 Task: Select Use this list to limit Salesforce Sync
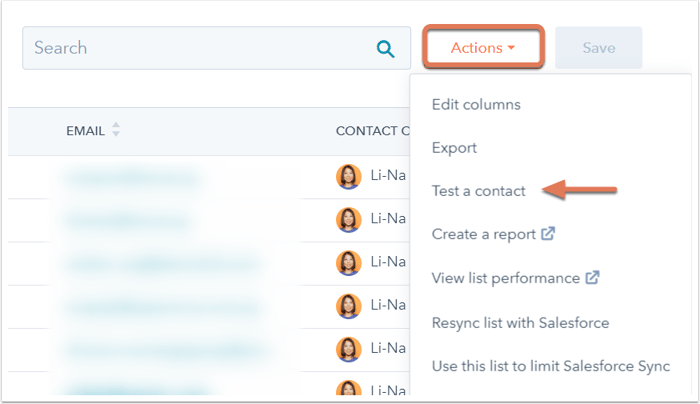click(x=550, y=366)
